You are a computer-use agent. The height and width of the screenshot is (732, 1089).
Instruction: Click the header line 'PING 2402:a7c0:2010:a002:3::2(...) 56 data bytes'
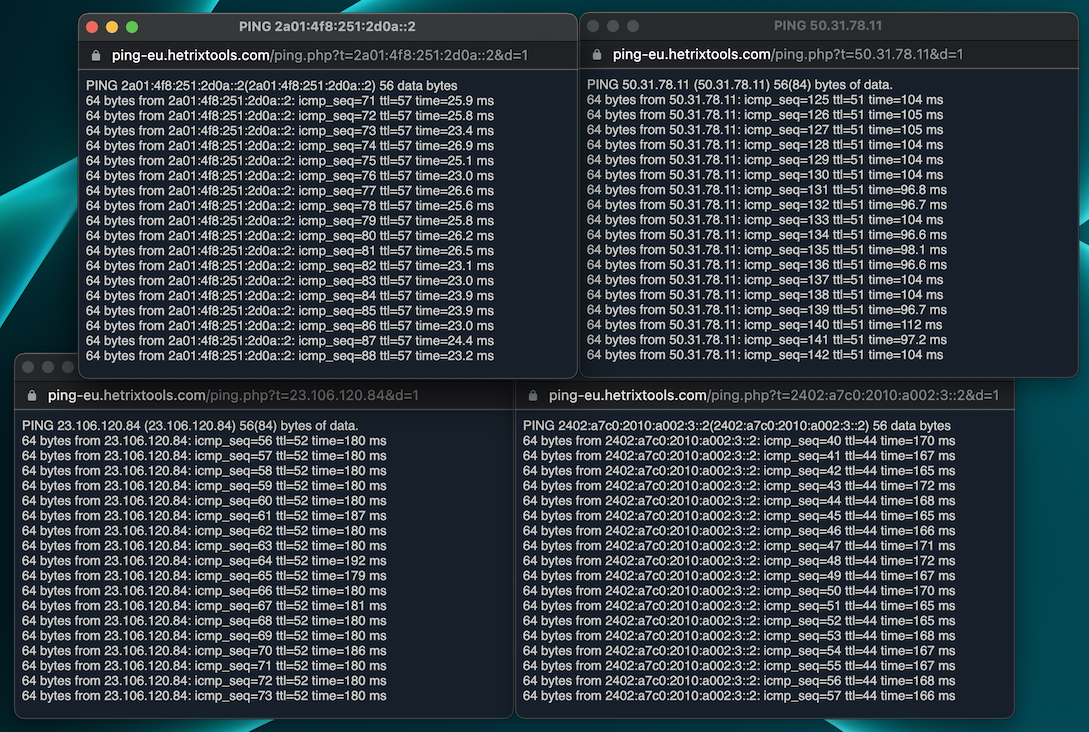[x=737, y=426]
